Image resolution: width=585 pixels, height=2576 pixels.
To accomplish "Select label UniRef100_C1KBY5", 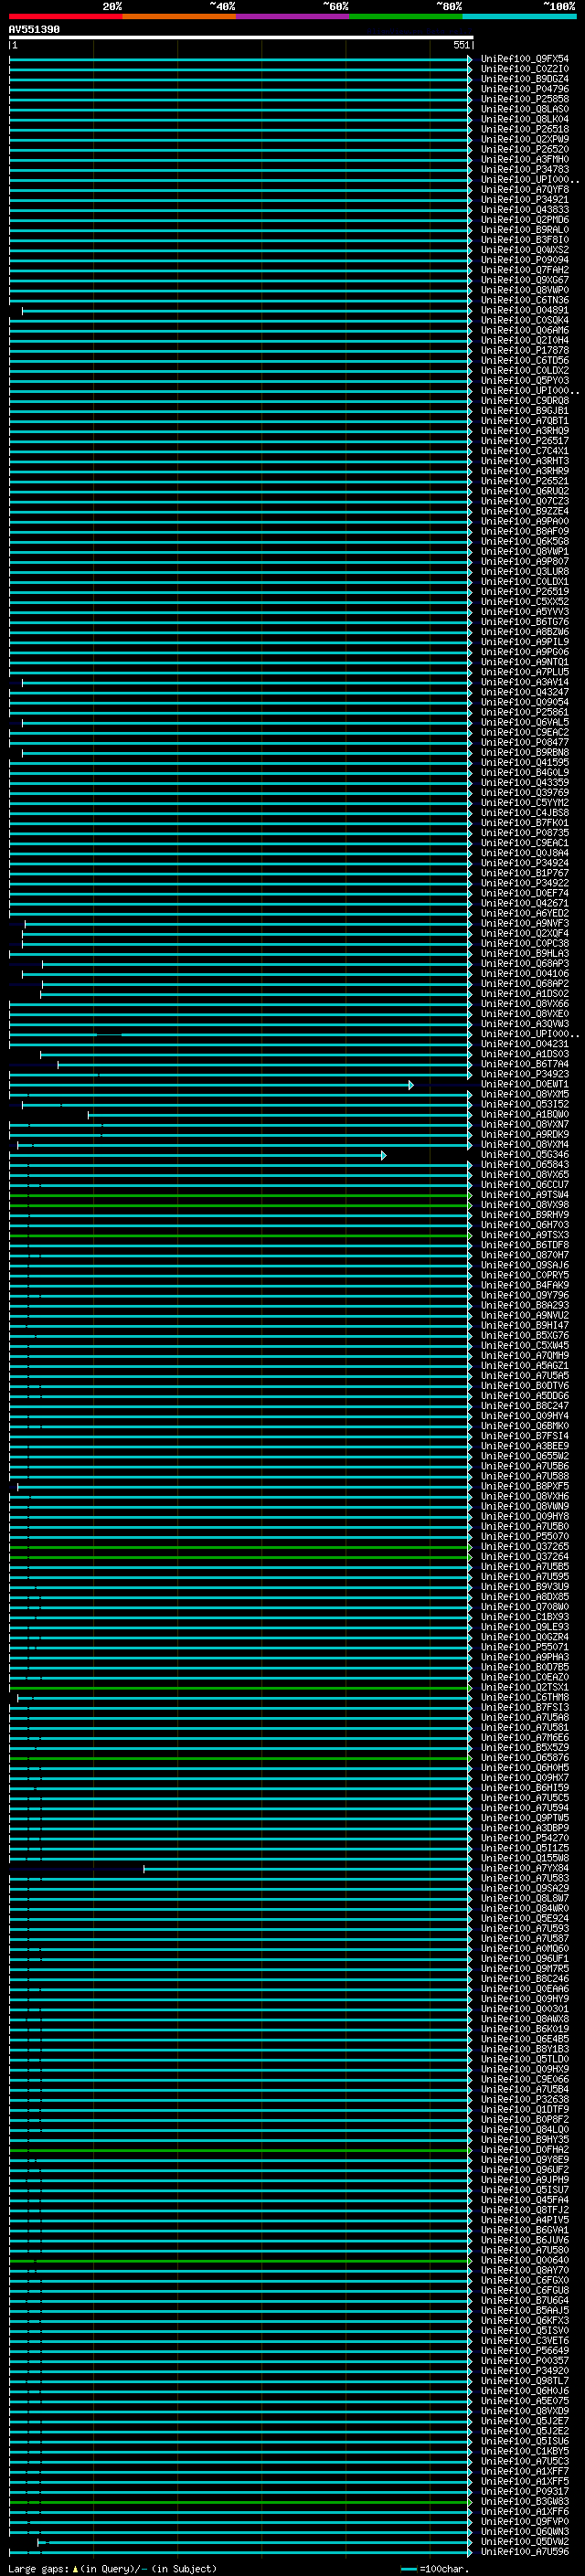I will [524, 2452].
